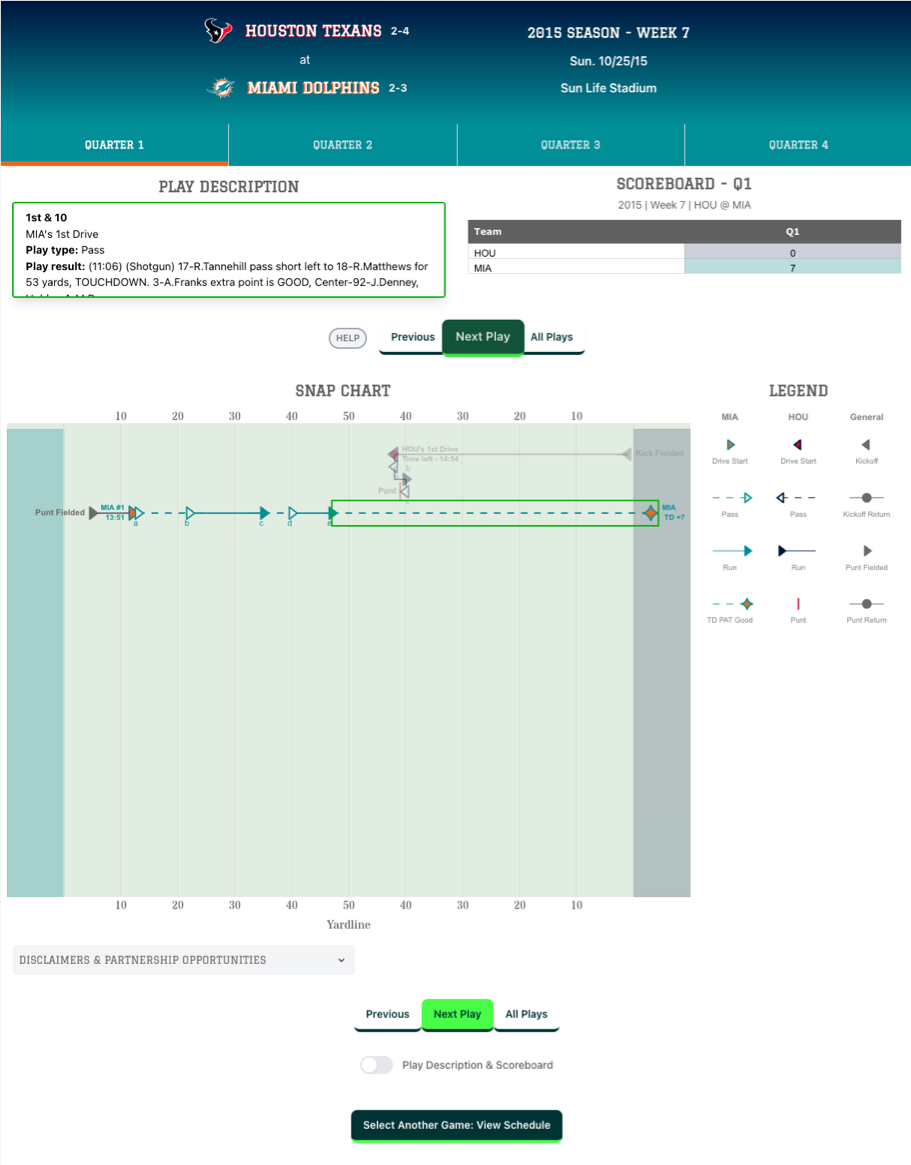Click the Play Description text box

229,250
